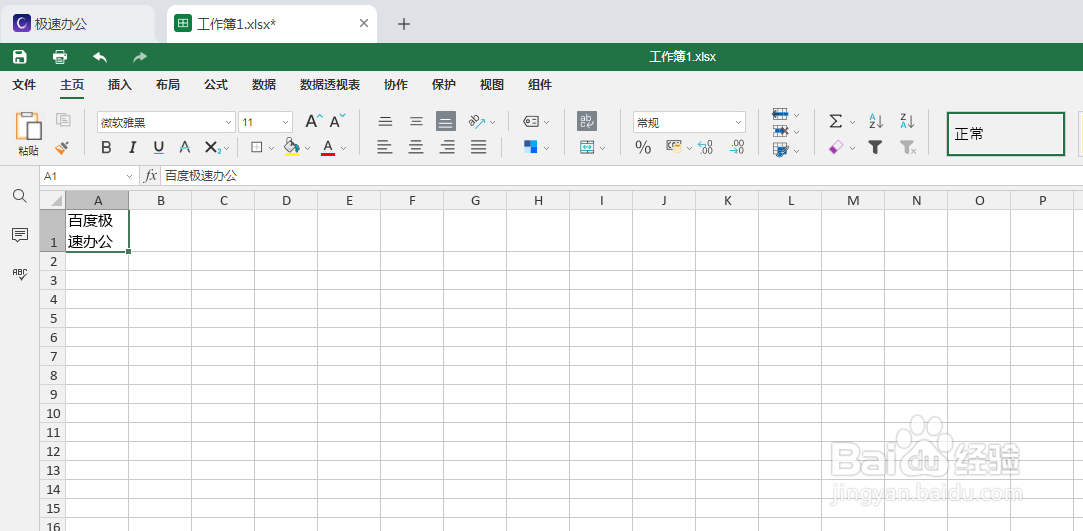
Task: Click the save icon in green bar
Action: pos(20,57)
